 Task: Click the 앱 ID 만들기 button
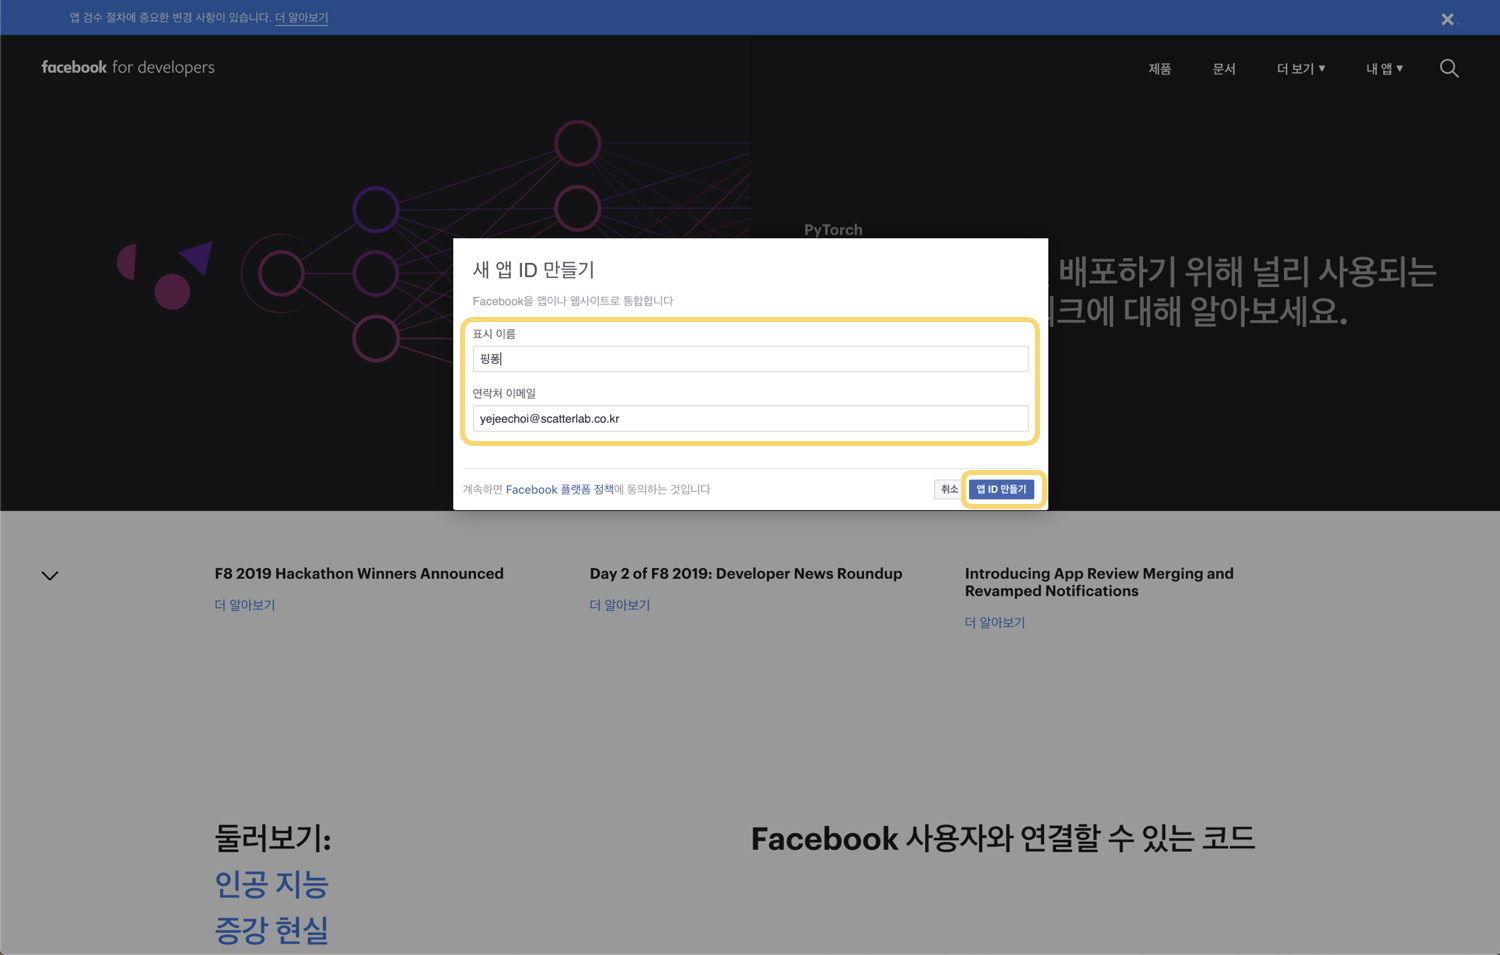tap(1001, 489)
